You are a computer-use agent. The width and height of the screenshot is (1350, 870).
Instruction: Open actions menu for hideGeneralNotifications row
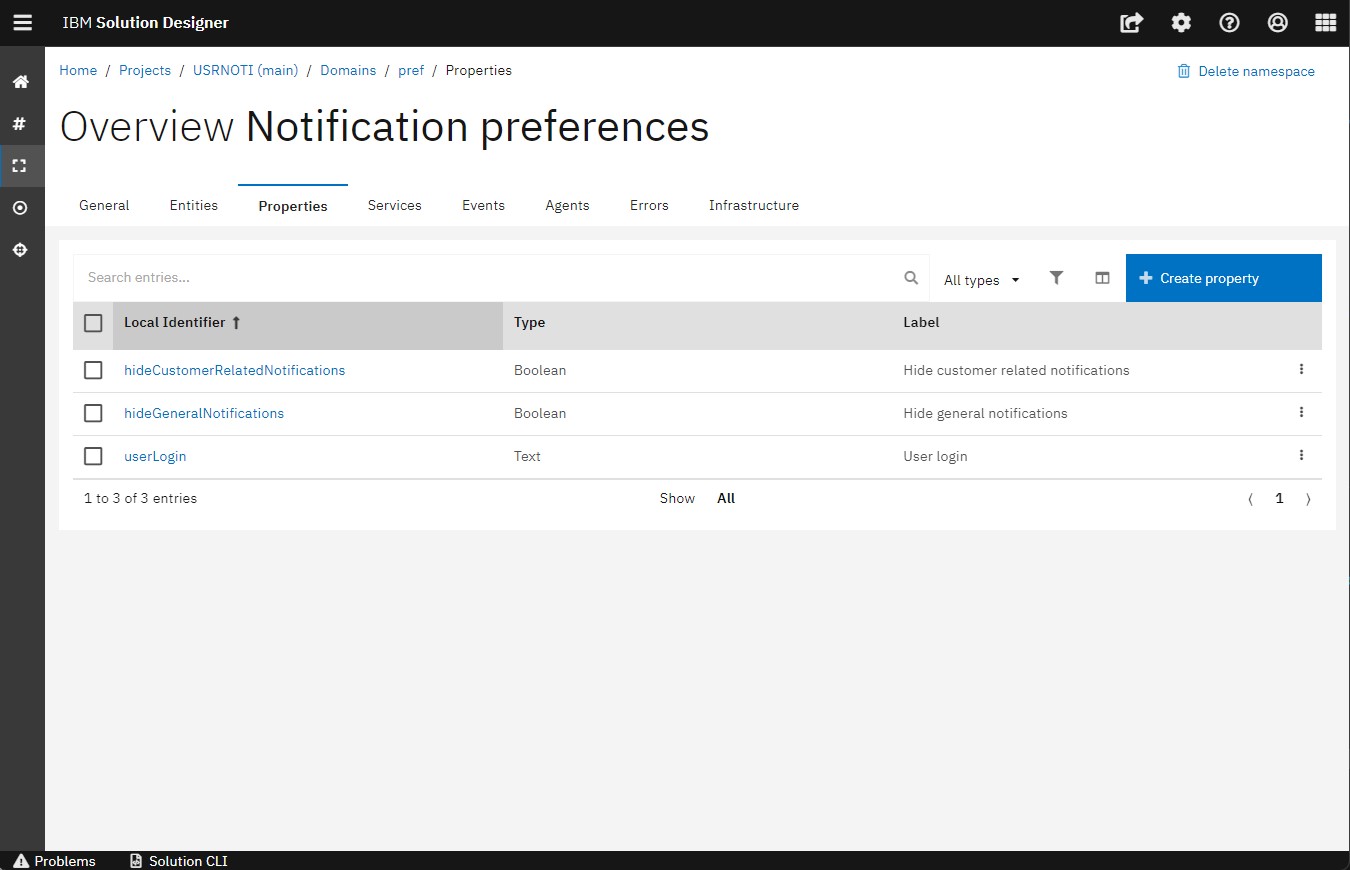pos(1301,412)
